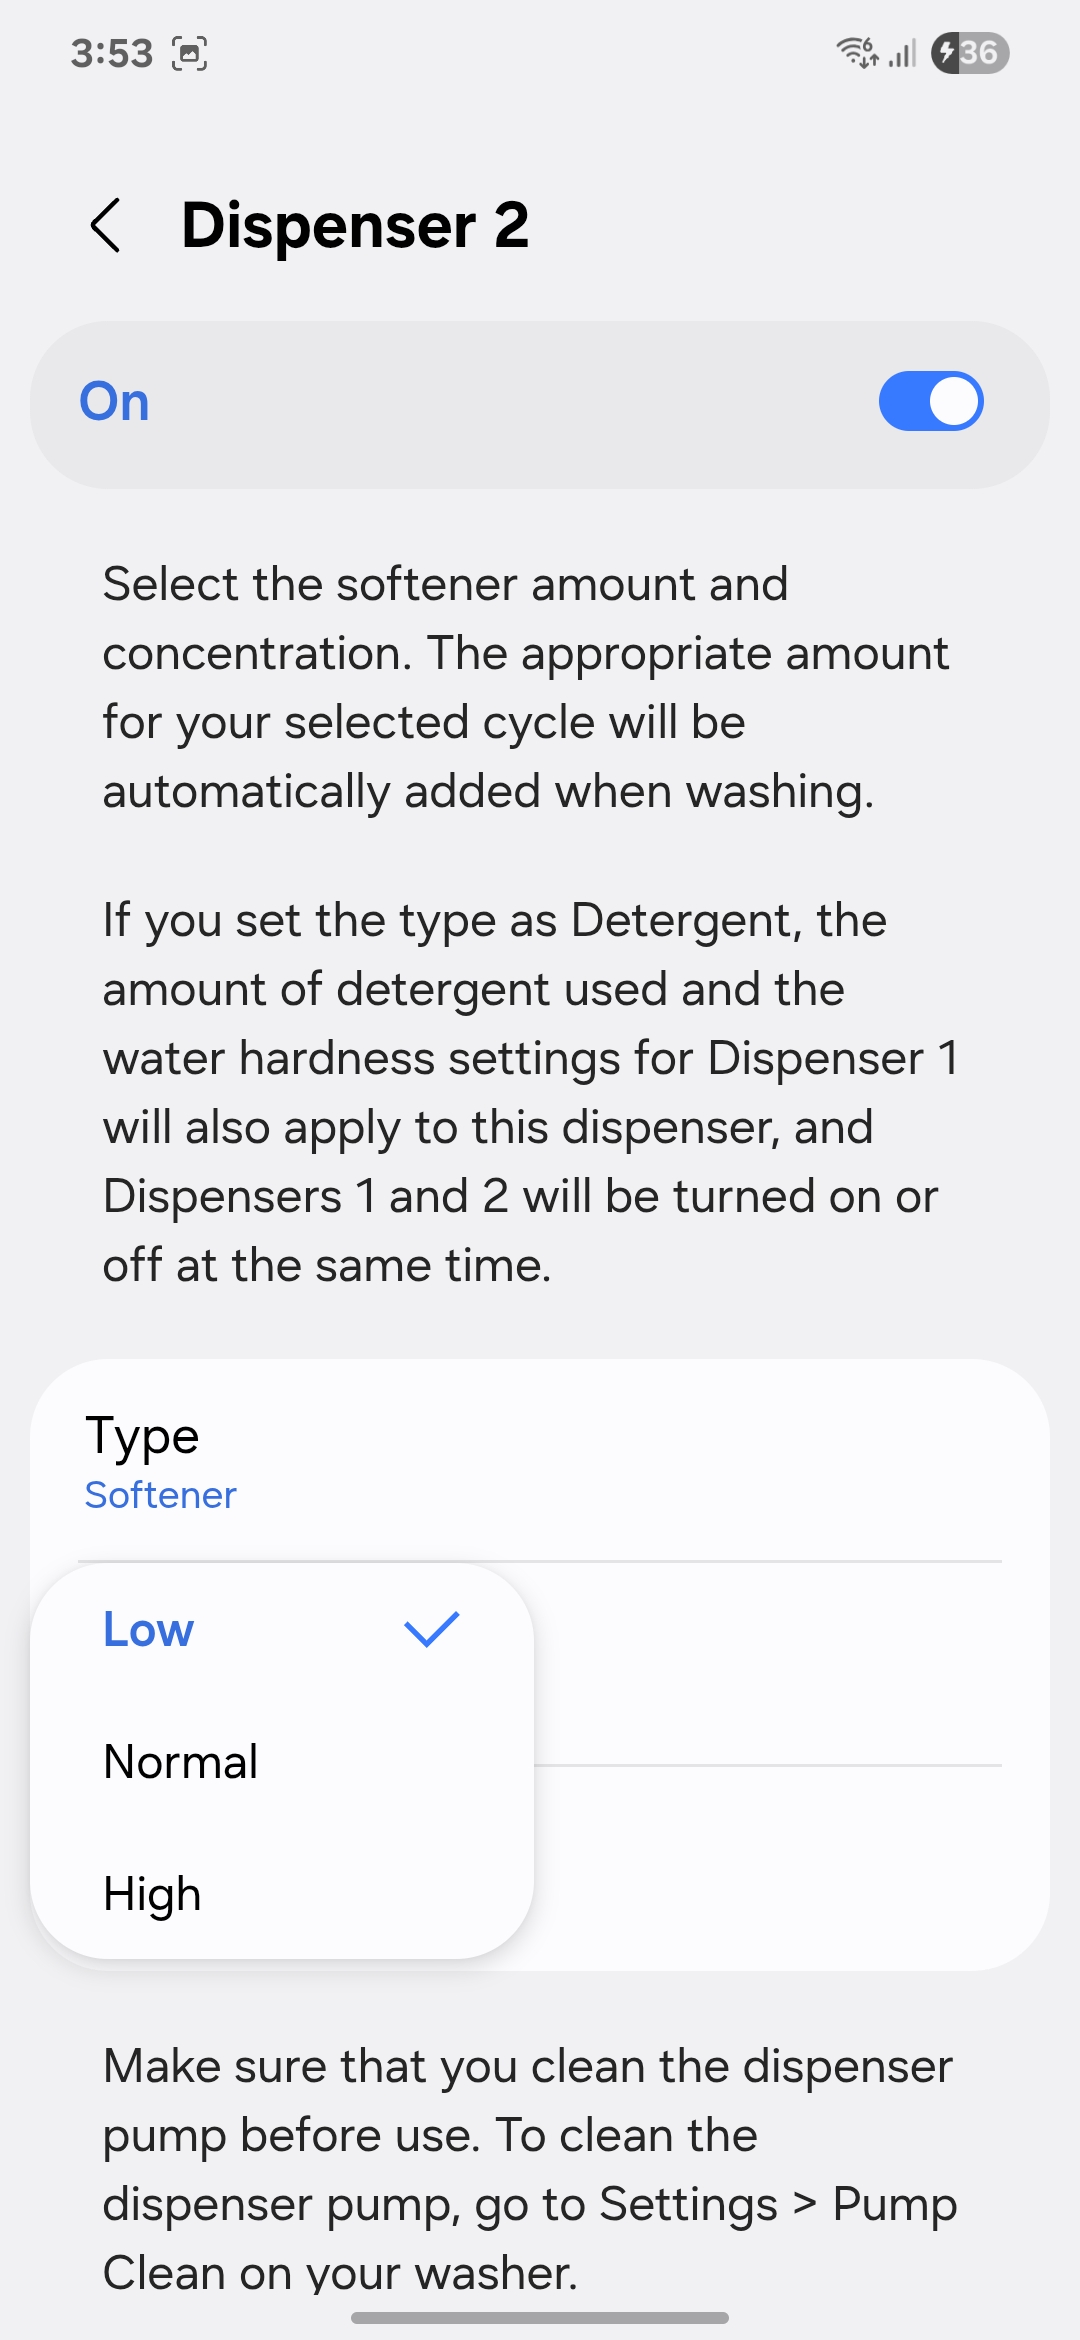The height and width of the screenshot is (2340, 1080).
Task: Tap the Softener type value
Action: pos(161,1495)
